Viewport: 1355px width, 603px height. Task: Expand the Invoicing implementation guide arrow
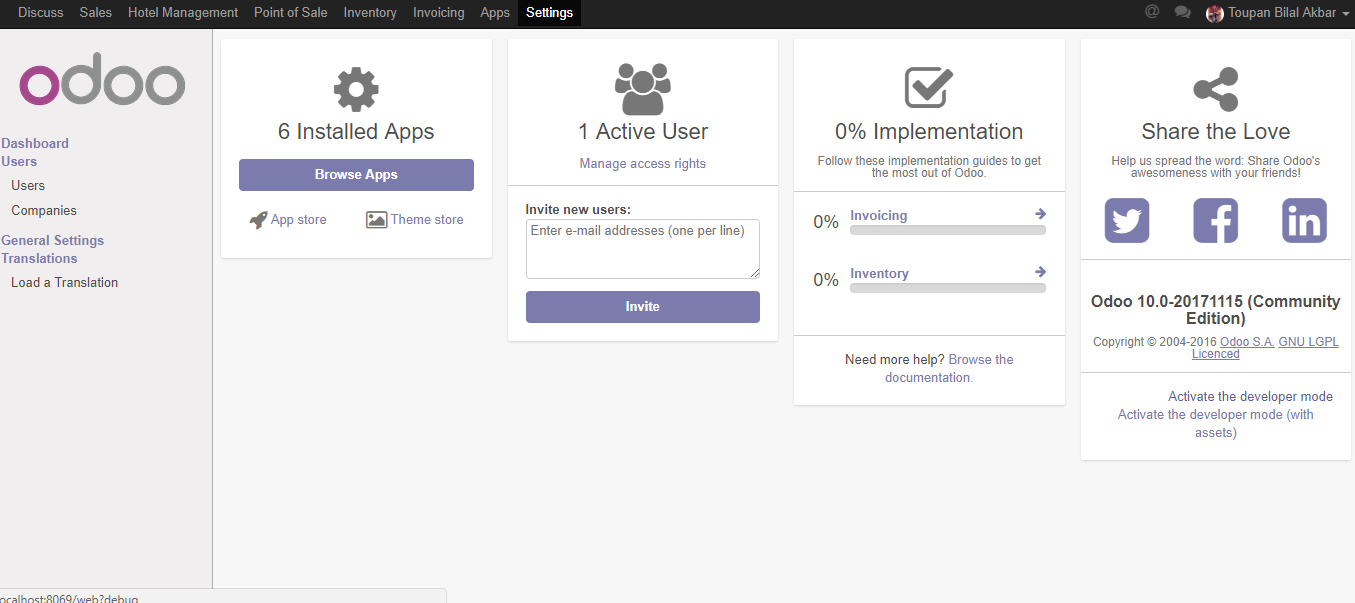(1040, 213)
